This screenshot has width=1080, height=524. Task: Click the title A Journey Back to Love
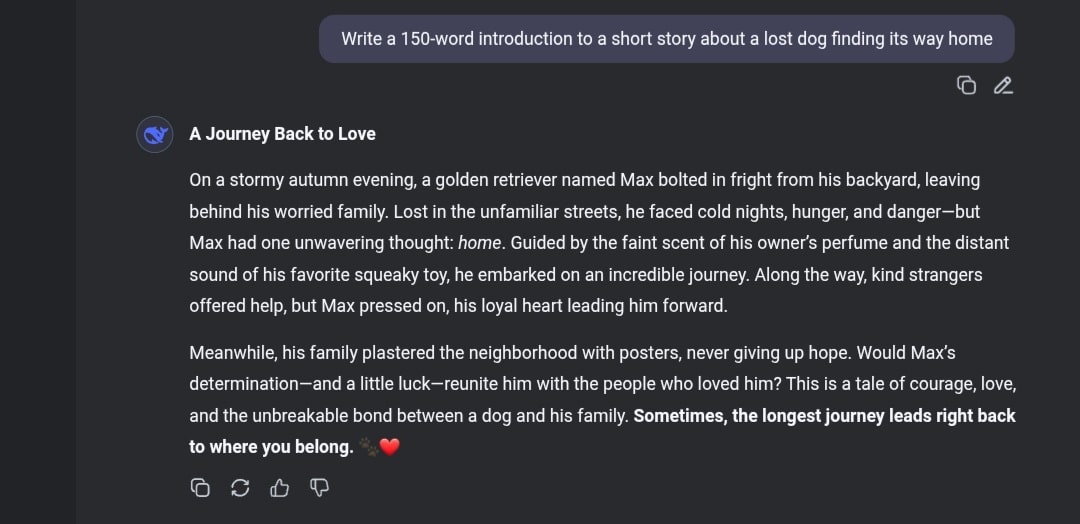[x=282, y=134]
